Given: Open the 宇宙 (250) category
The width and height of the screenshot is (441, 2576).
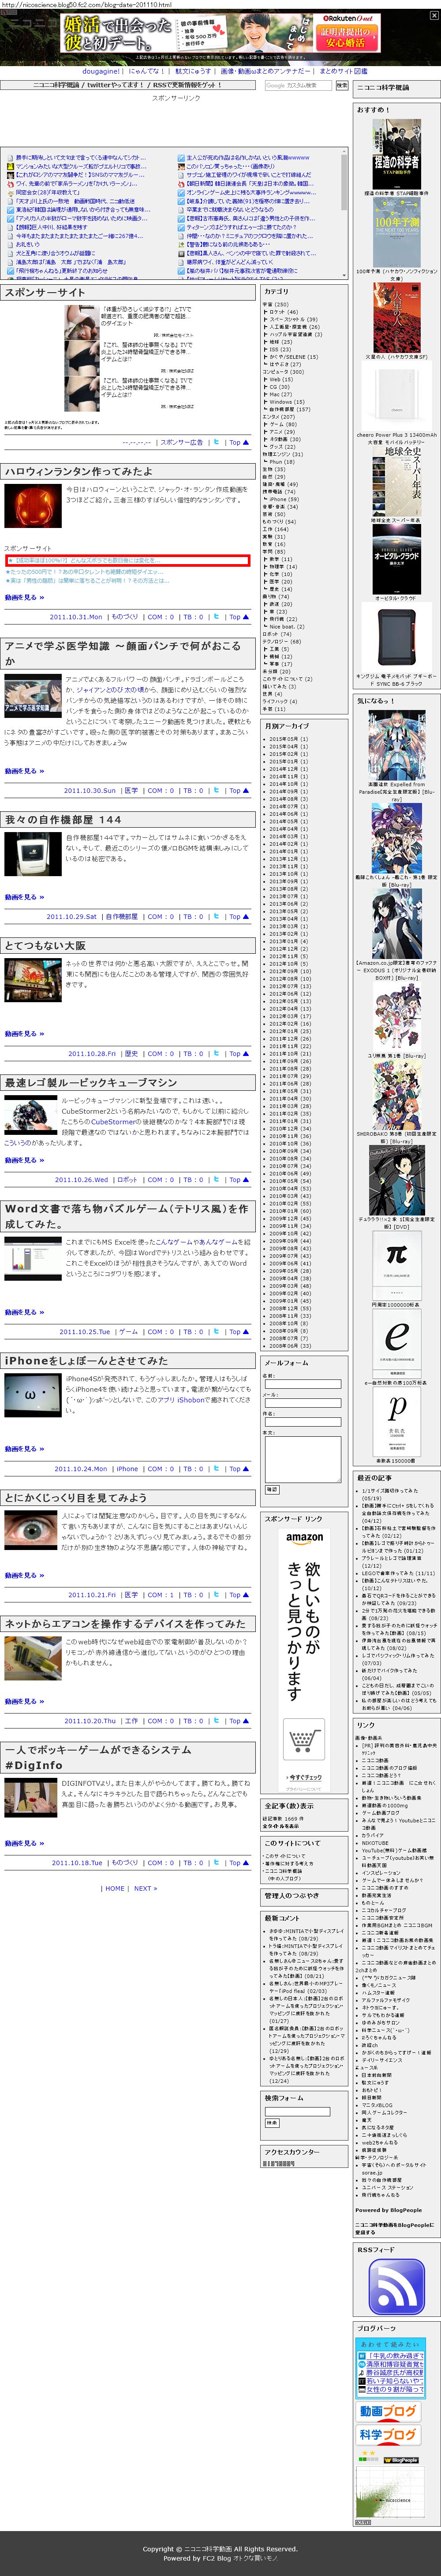Looking at the screenshot, I should pyautogui.click(x=276, y=304).
